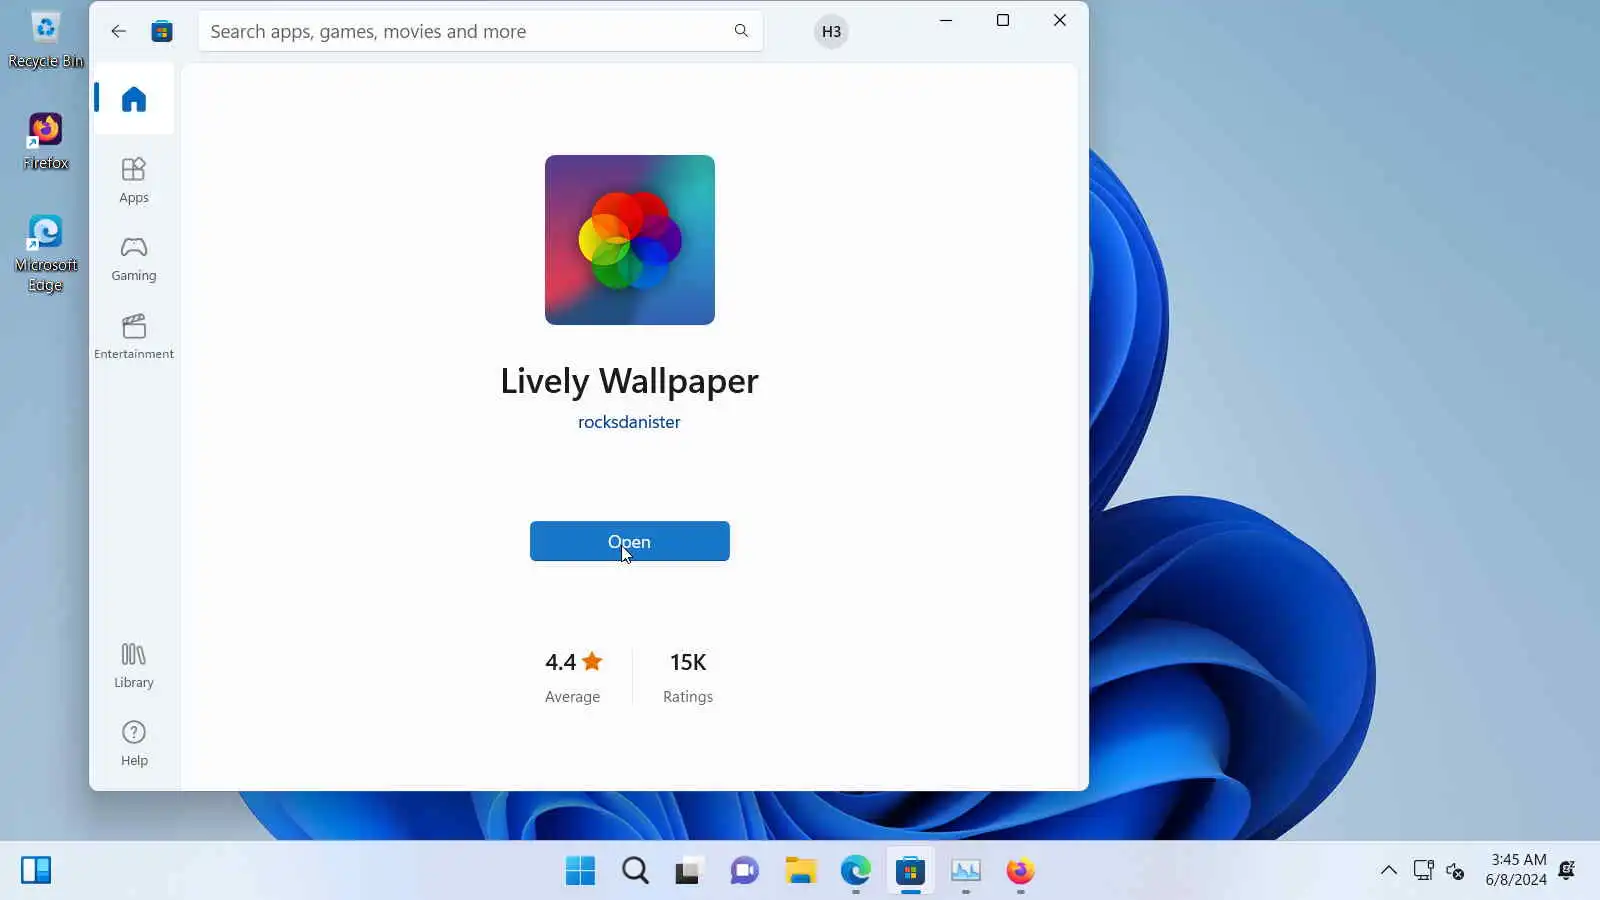Open the Apps section in sidebar
This screenshot has width=1600, height=900.
(134, 180)
